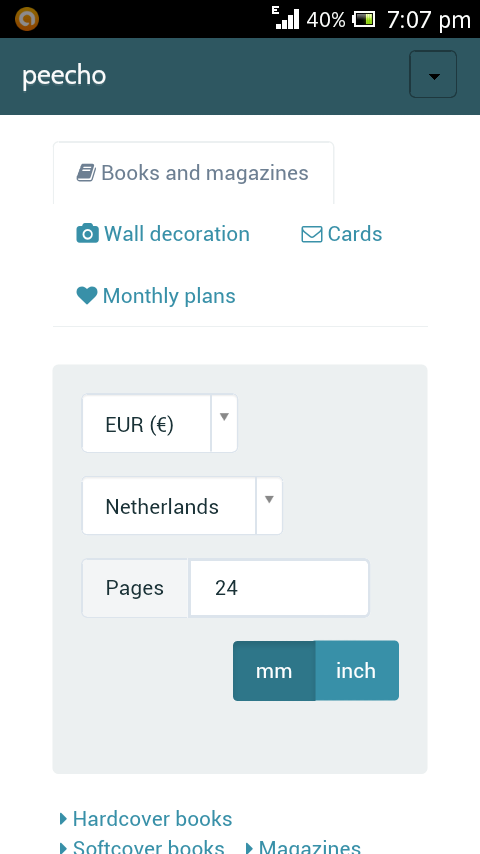Screen dimensions: 480x854
Task: Go to Monthly plans
Action: point(156,296)
